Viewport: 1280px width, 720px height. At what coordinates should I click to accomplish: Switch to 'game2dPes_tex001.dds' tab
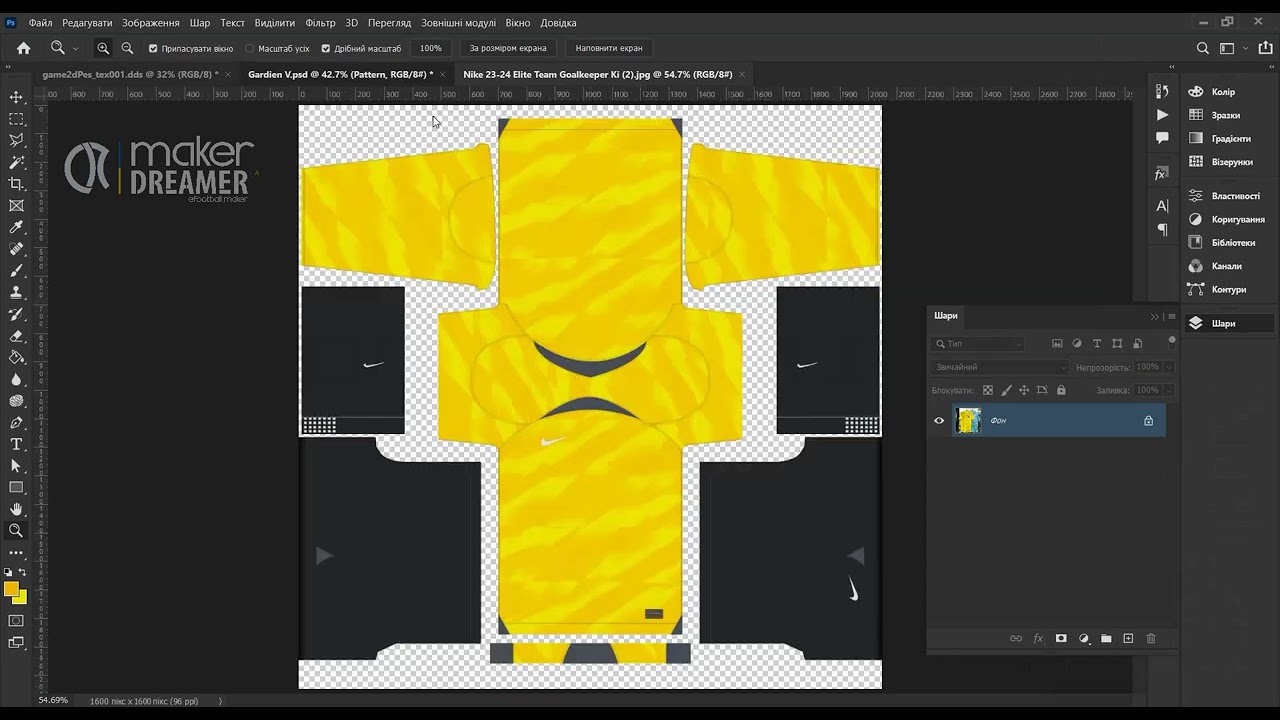pyautogui.click(x=130, y=74)
